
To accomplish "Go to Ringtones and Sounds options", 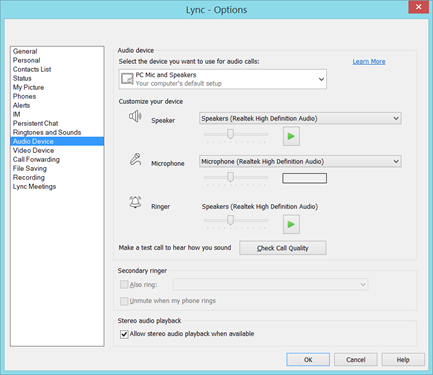I will point(57,132).
